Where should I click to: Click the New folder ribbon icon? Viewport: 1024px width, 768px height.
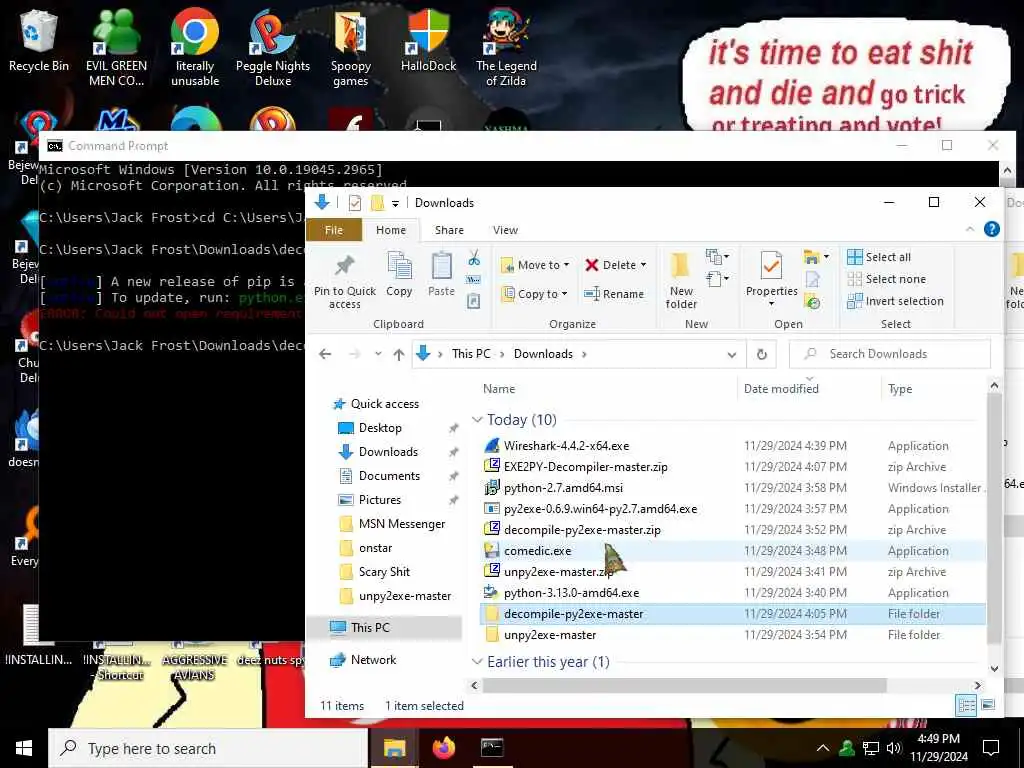680,266
